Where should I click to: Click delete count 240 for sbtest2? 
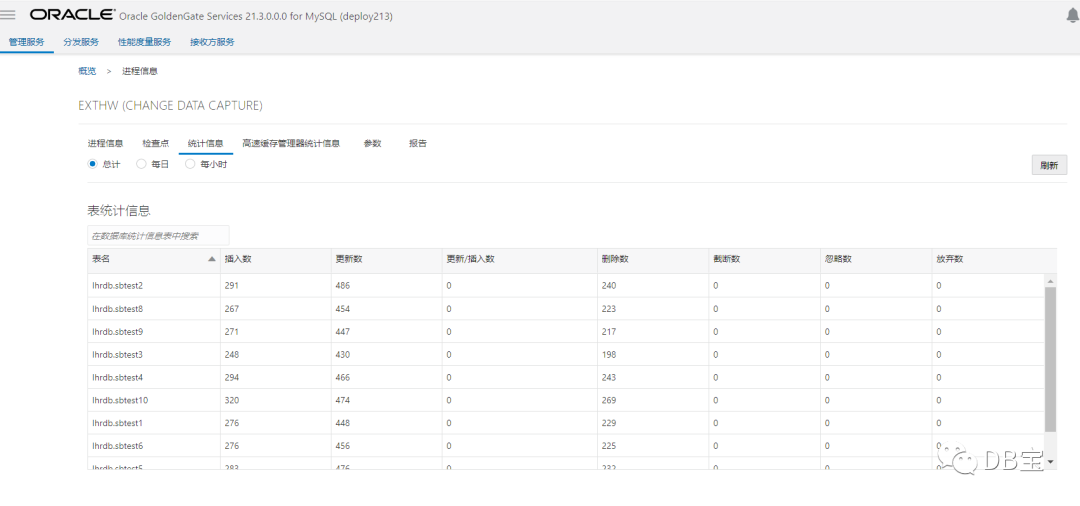click(x=609, y=286)
